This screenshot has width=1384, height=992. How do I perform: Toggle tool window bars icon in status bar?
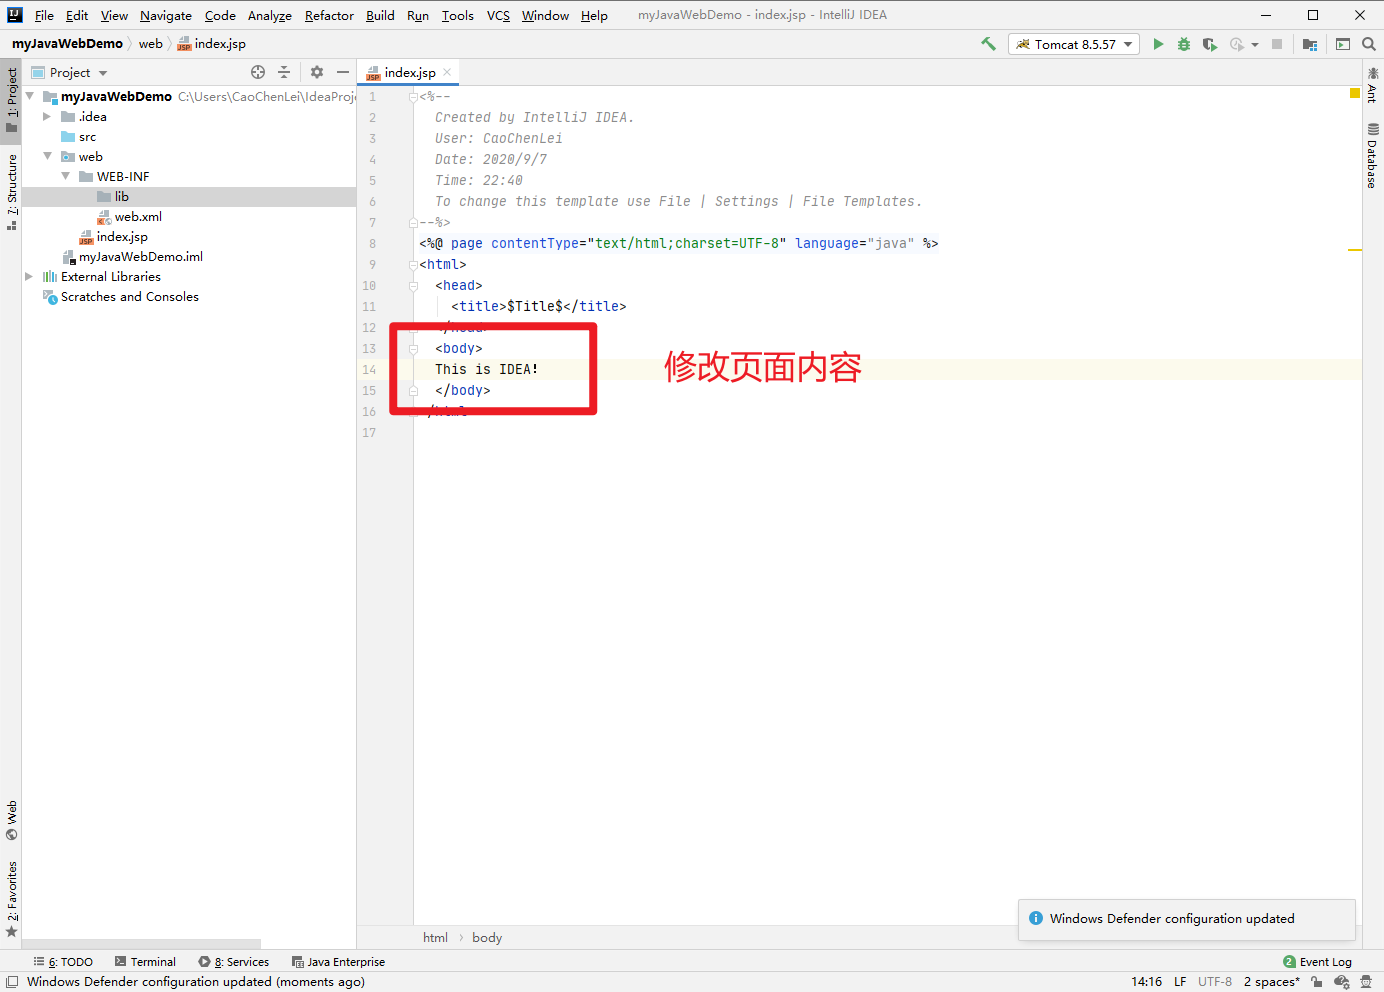[x=12, y=982]
